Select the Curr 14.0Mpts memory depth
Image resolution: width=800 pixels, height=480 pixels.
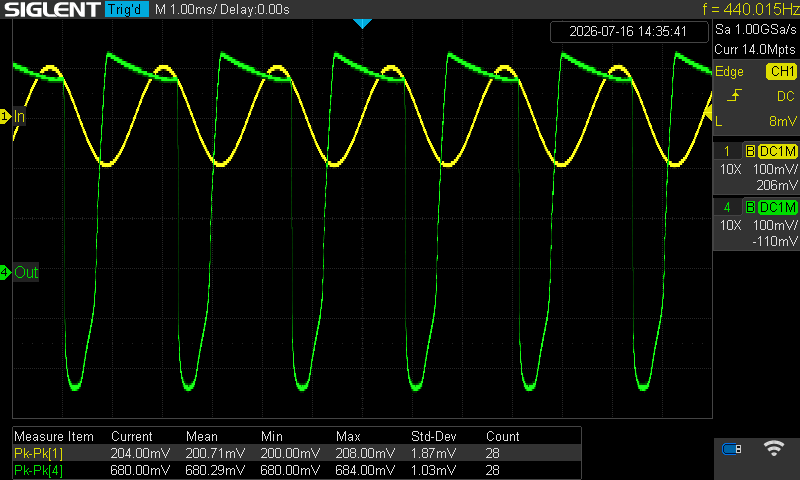tap(755, 49)
